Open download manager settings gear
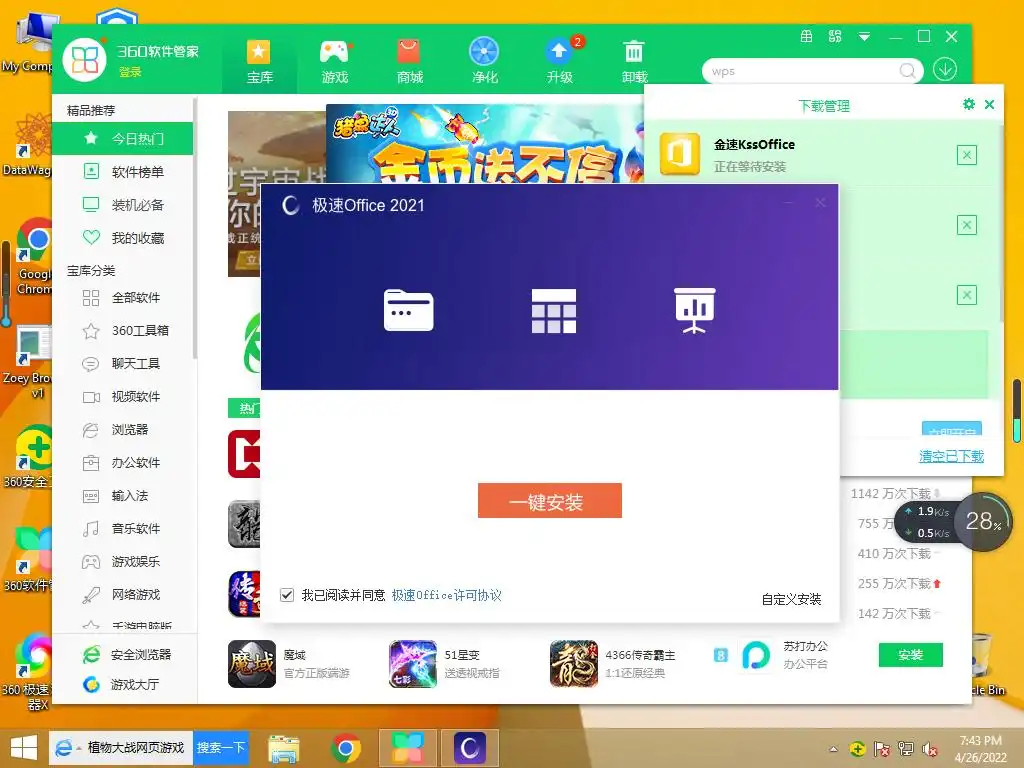1024x768 pixels. tap(968, 104)
